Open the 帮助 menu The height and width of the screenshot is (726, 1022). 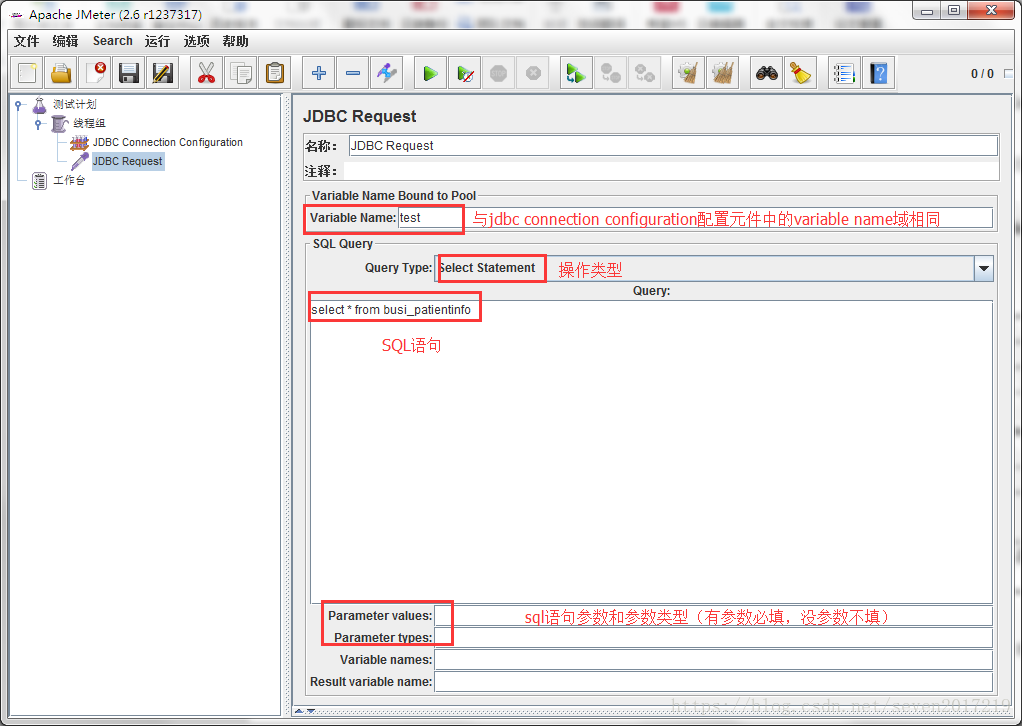(x=235, y=41)
